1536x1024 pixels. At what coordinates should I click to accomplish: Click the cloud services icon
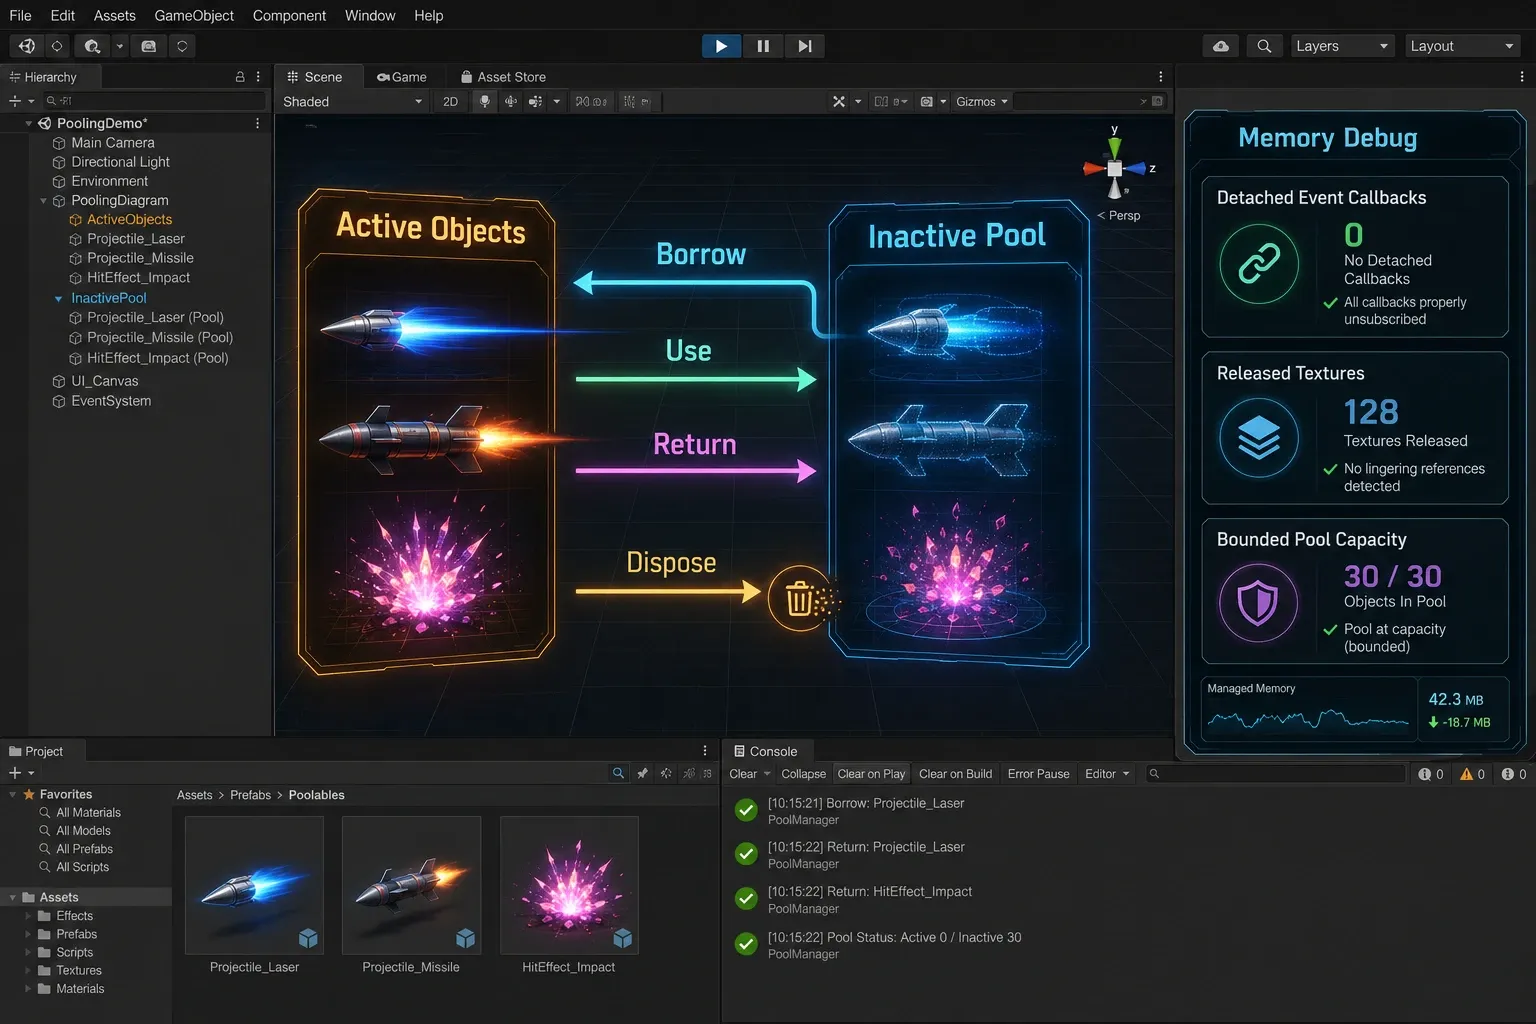pos(1221,46)
